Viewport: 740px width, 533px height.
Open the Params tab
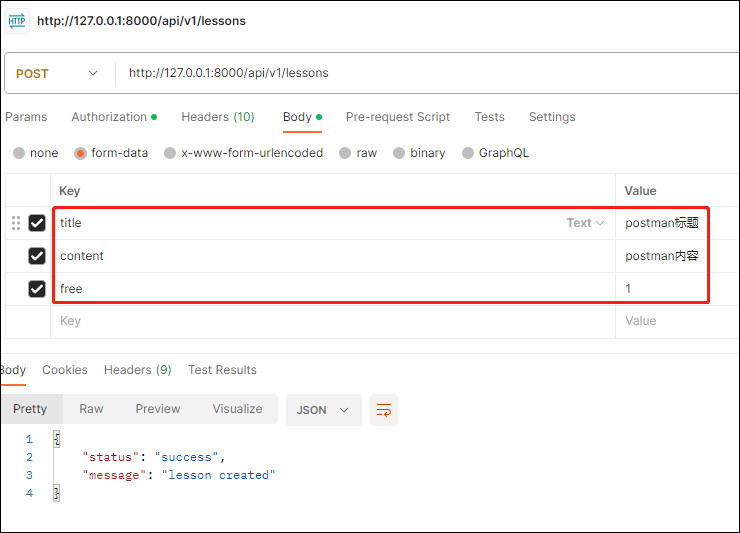[x=26, y=117]
